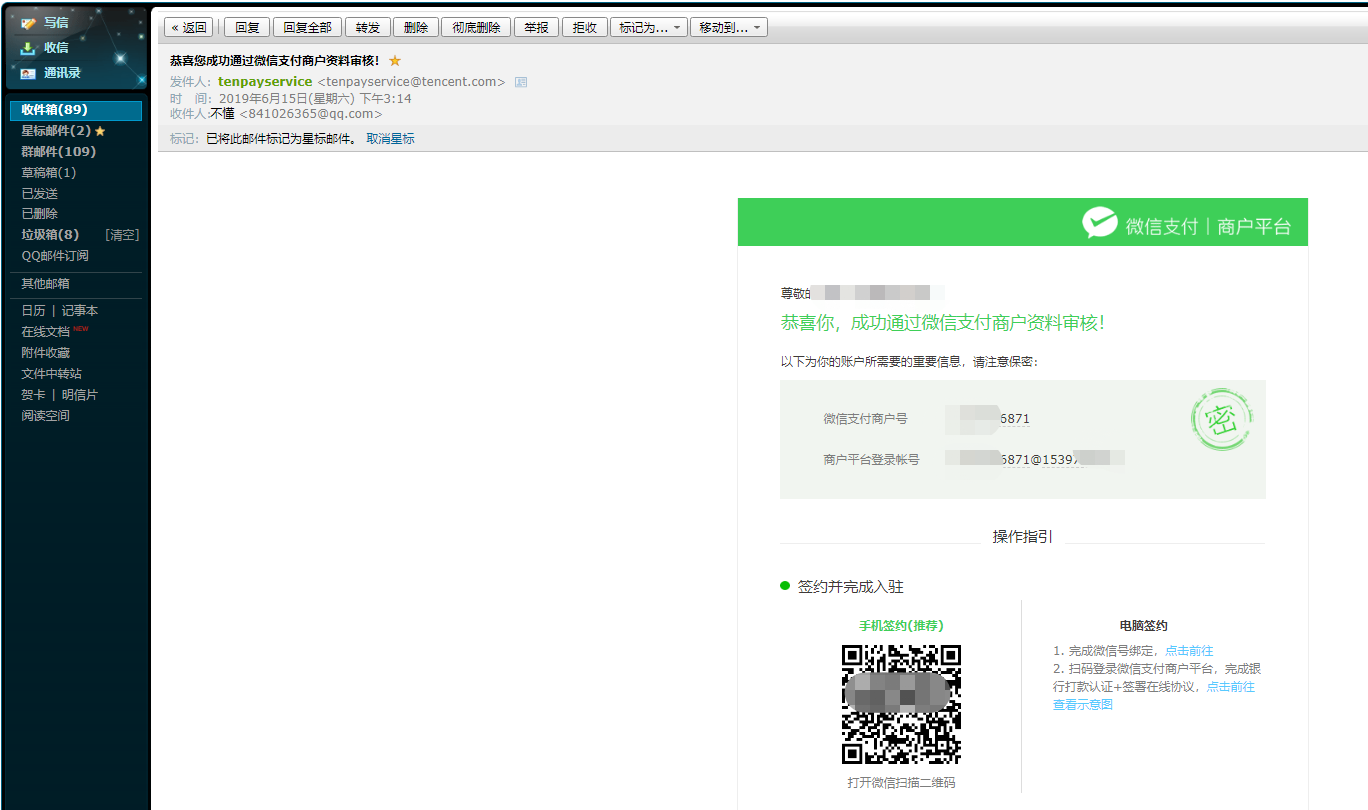Select 垃圾箱(8) folder
1368x810 pixels.
tap(50, 235)
